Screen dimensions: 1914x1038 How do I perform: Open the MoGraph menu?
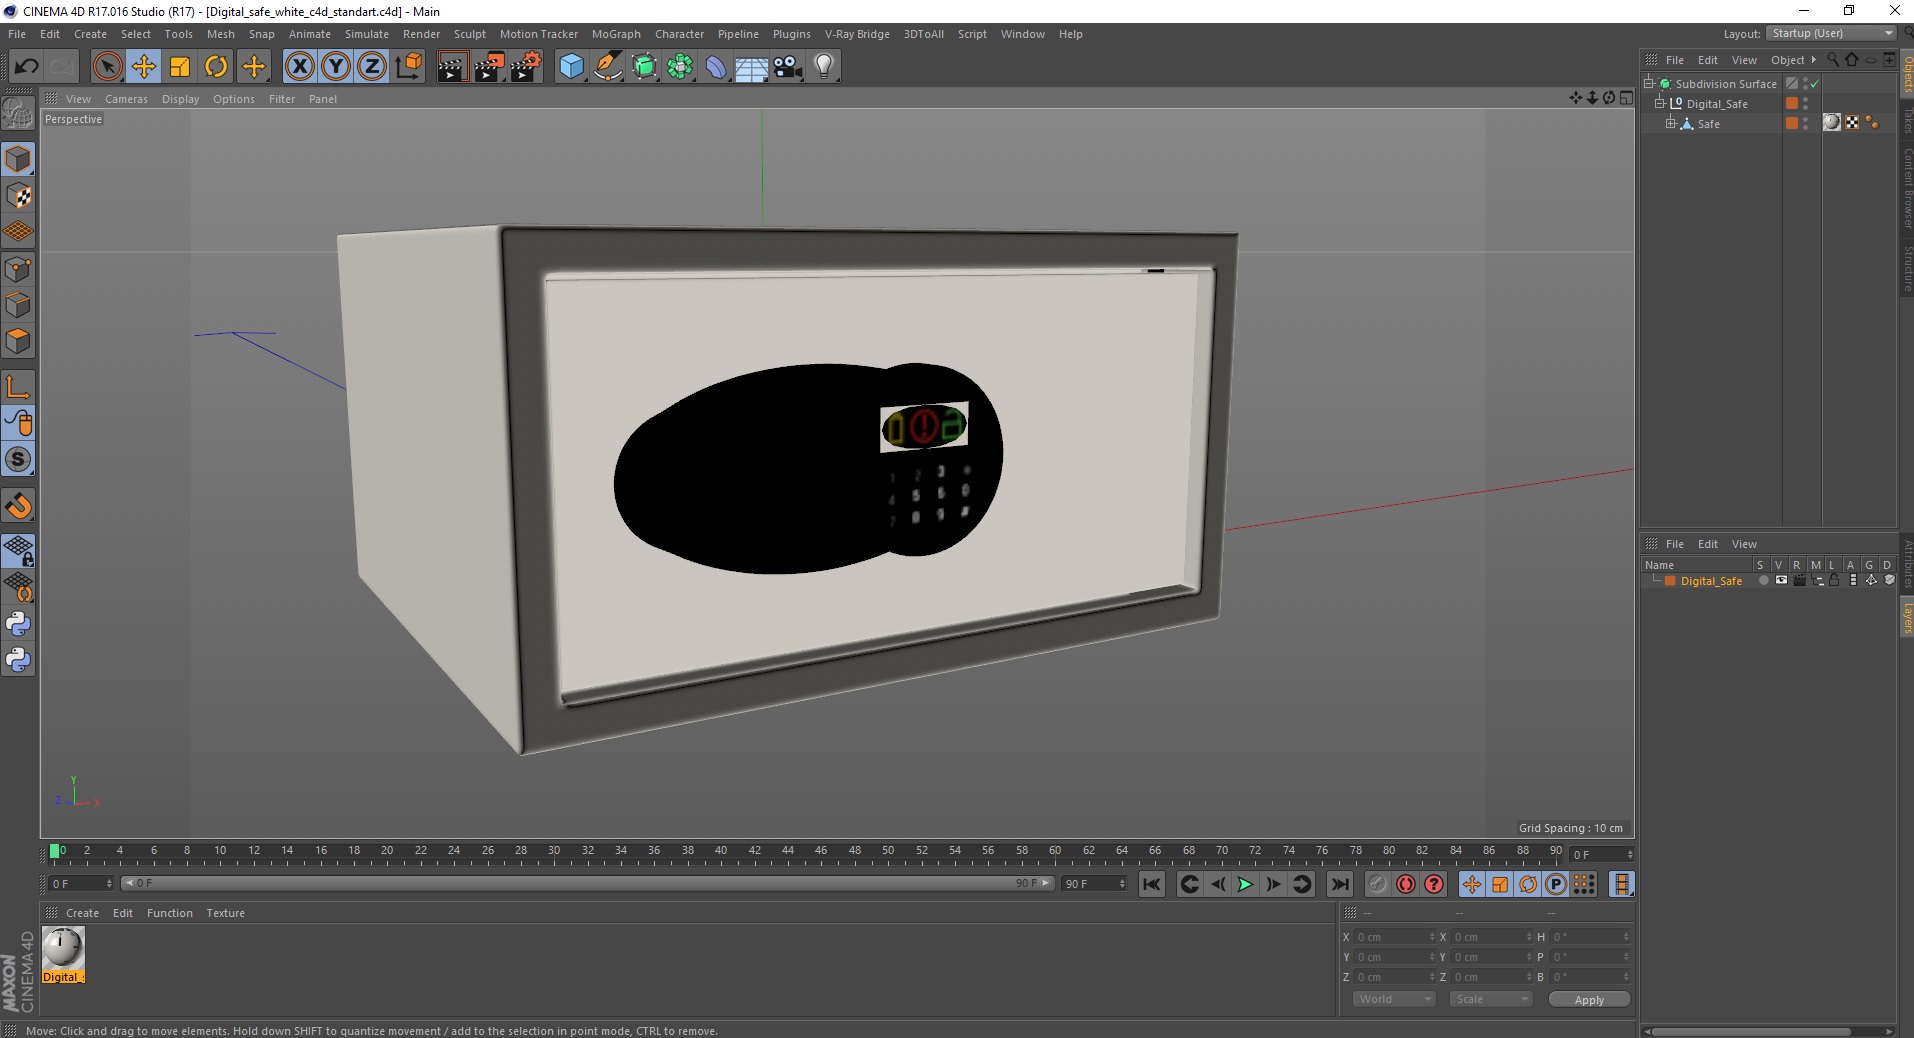[616, 34]
